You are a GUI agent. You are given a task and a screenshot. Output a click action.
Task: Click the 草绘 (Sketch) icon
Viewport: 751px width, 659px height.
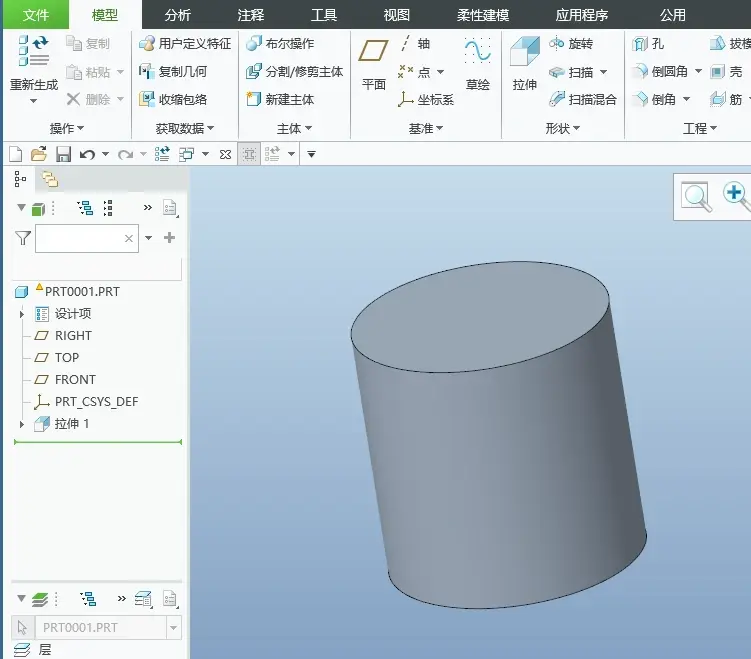(x=477, y=51)
